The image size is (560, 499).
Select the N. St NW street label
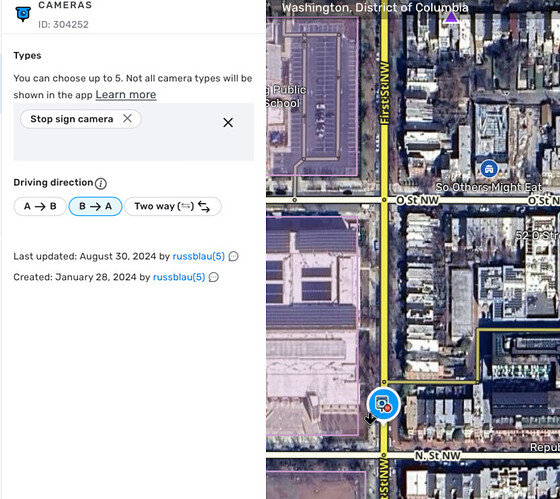[x=438, y=455]
